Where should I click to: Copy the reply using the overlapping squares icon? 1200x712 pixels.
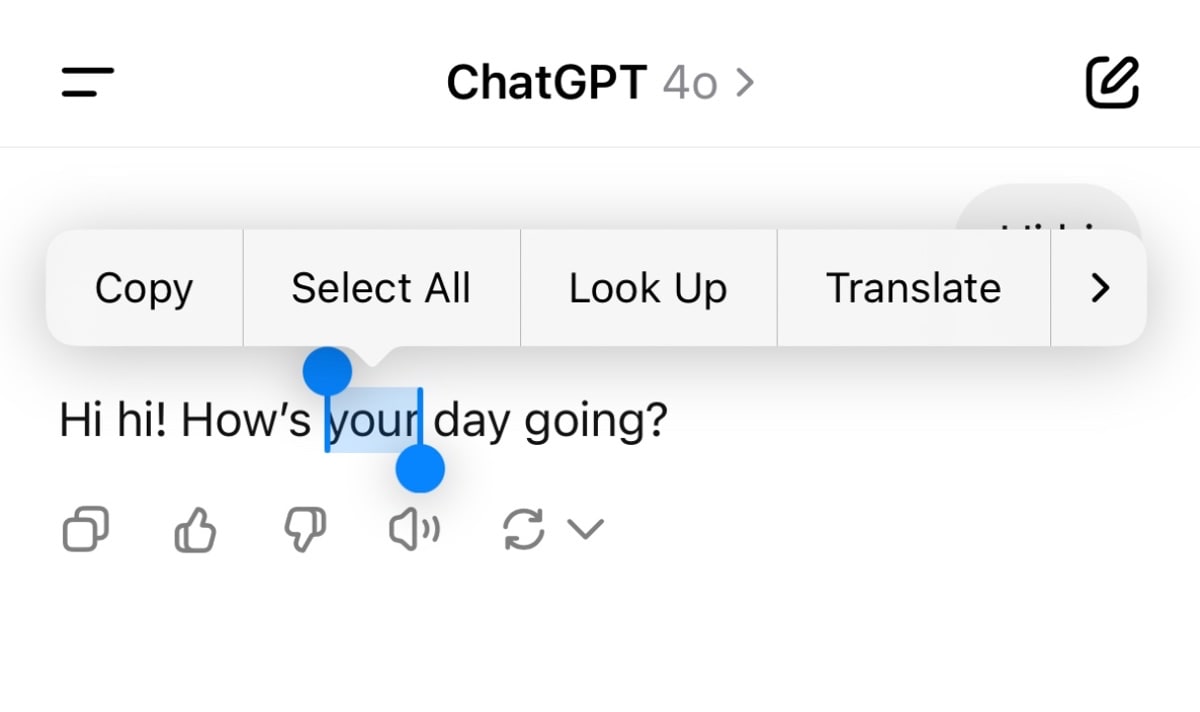85,529
